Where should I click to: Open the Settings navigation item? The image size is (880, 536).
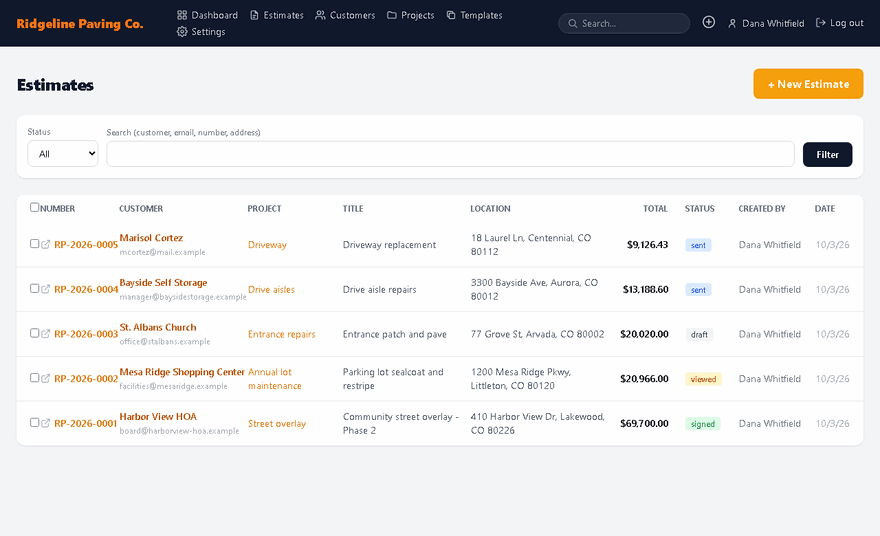(201, 31)
